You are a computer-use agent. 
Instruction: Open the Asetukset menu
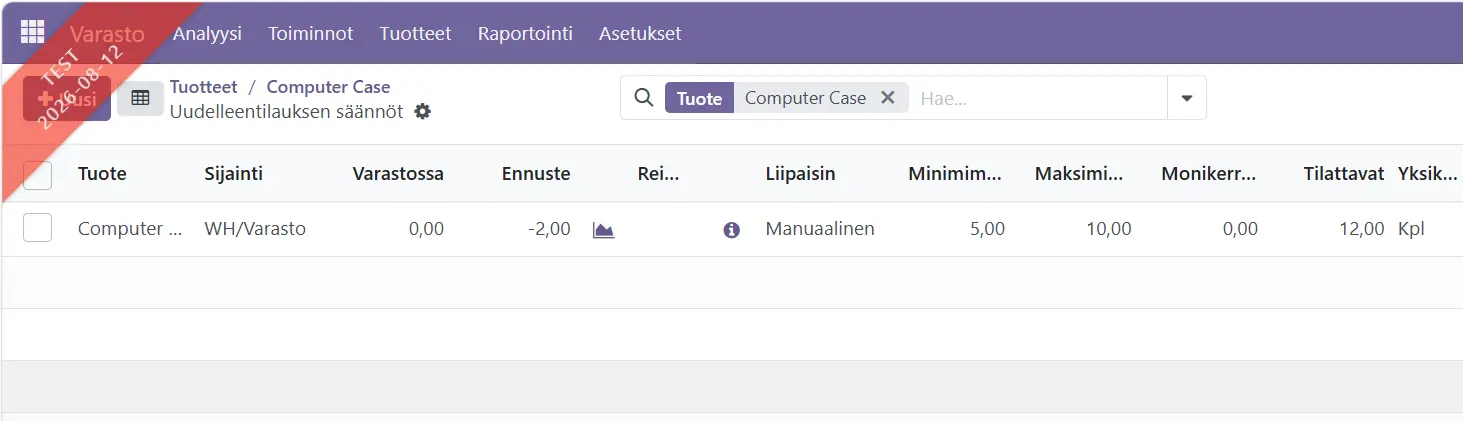pyautogui.click(x=640, y=33)
